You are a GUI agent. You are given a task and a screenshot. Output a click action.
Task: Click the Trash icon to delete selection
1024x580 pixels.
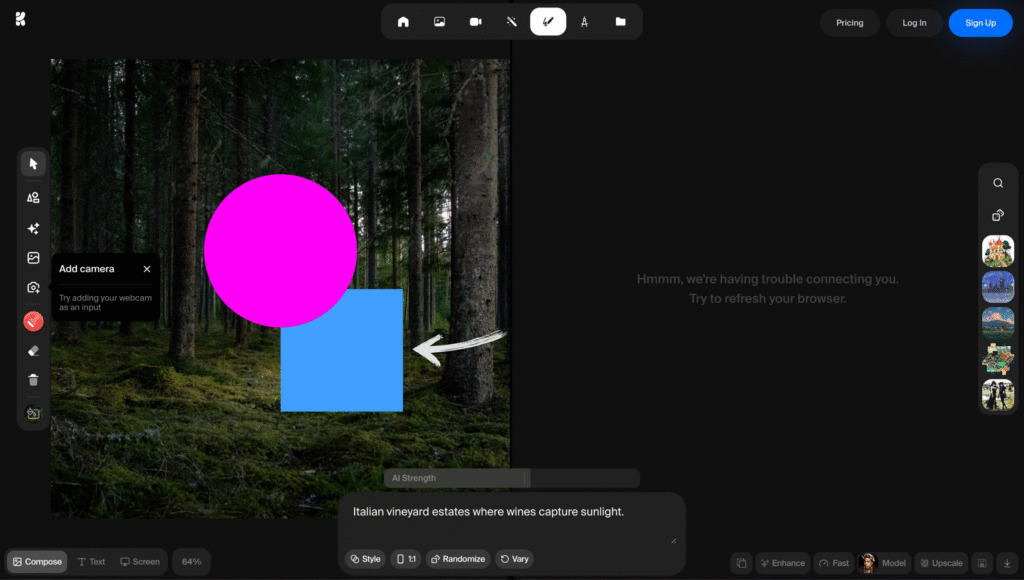33,379
